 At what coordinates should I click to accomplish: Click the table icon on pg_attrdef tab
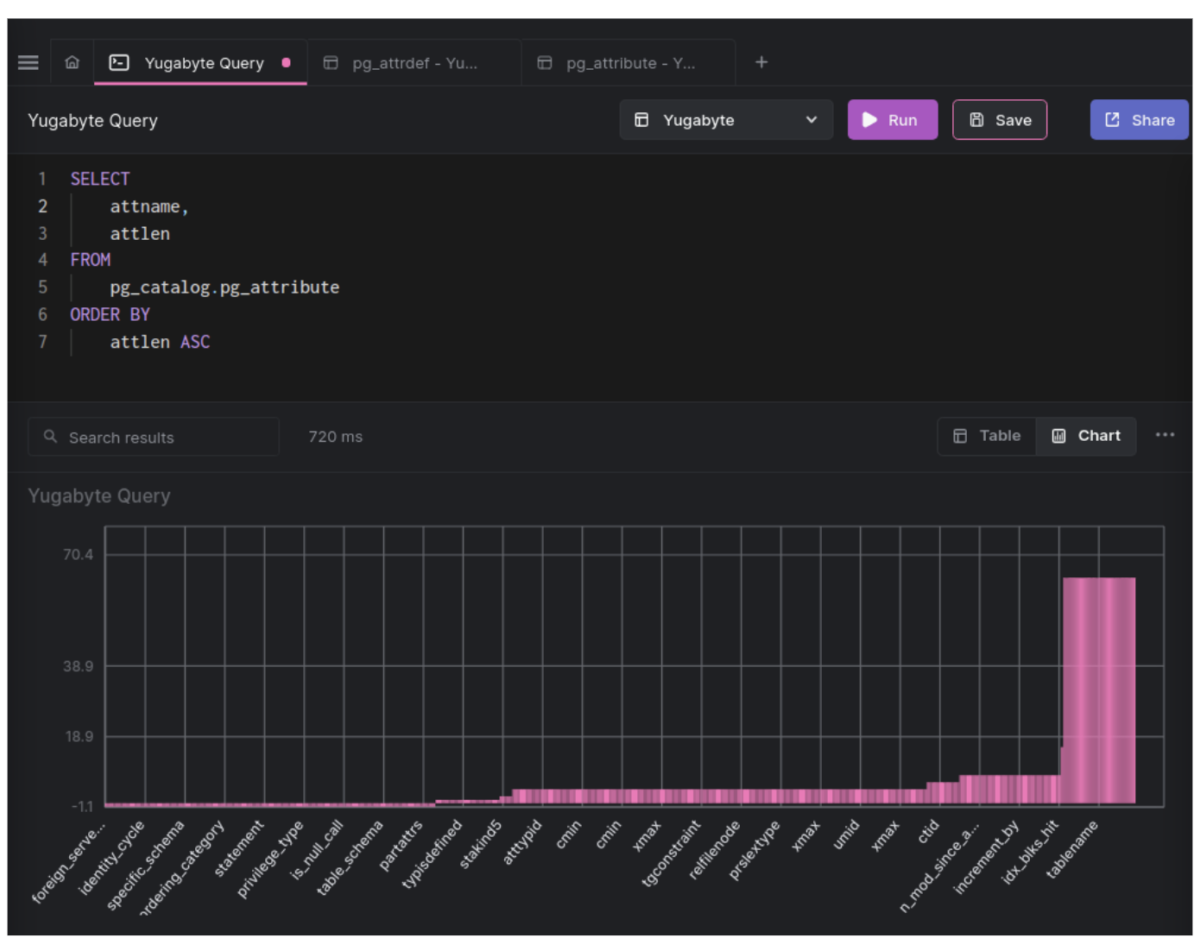coord(331,61)
